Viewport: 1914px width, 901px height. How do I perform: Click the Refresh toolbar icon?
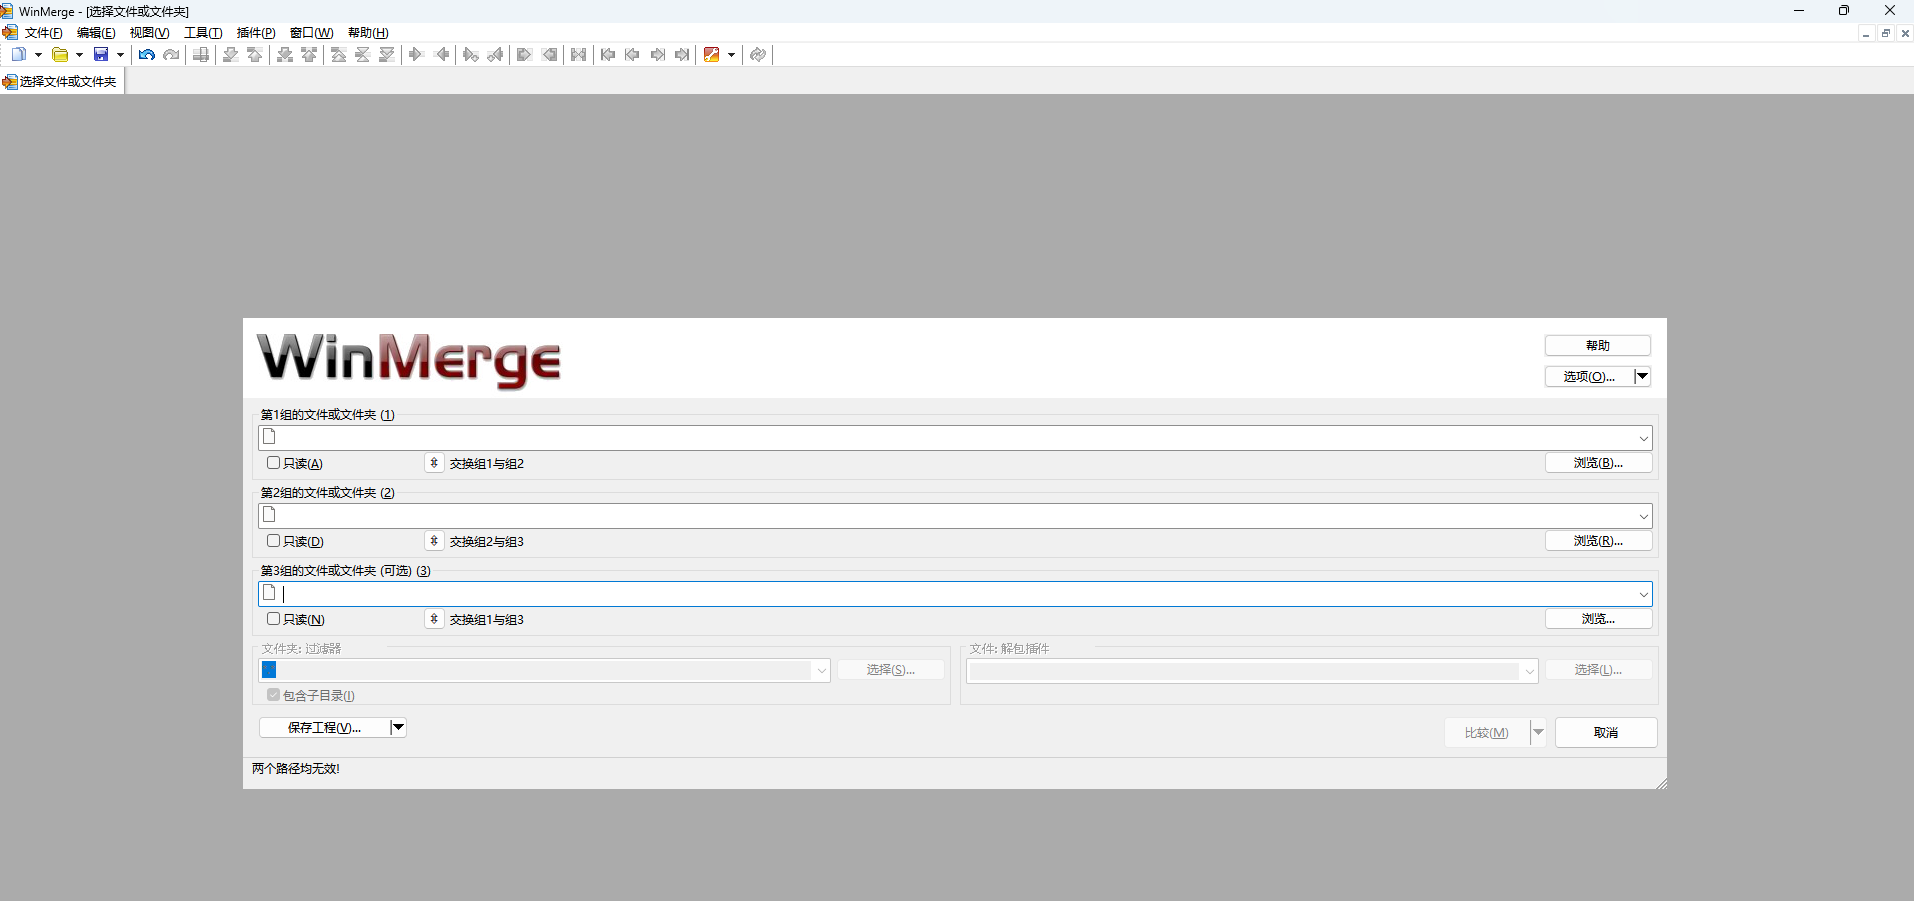(x=758, y=55)
